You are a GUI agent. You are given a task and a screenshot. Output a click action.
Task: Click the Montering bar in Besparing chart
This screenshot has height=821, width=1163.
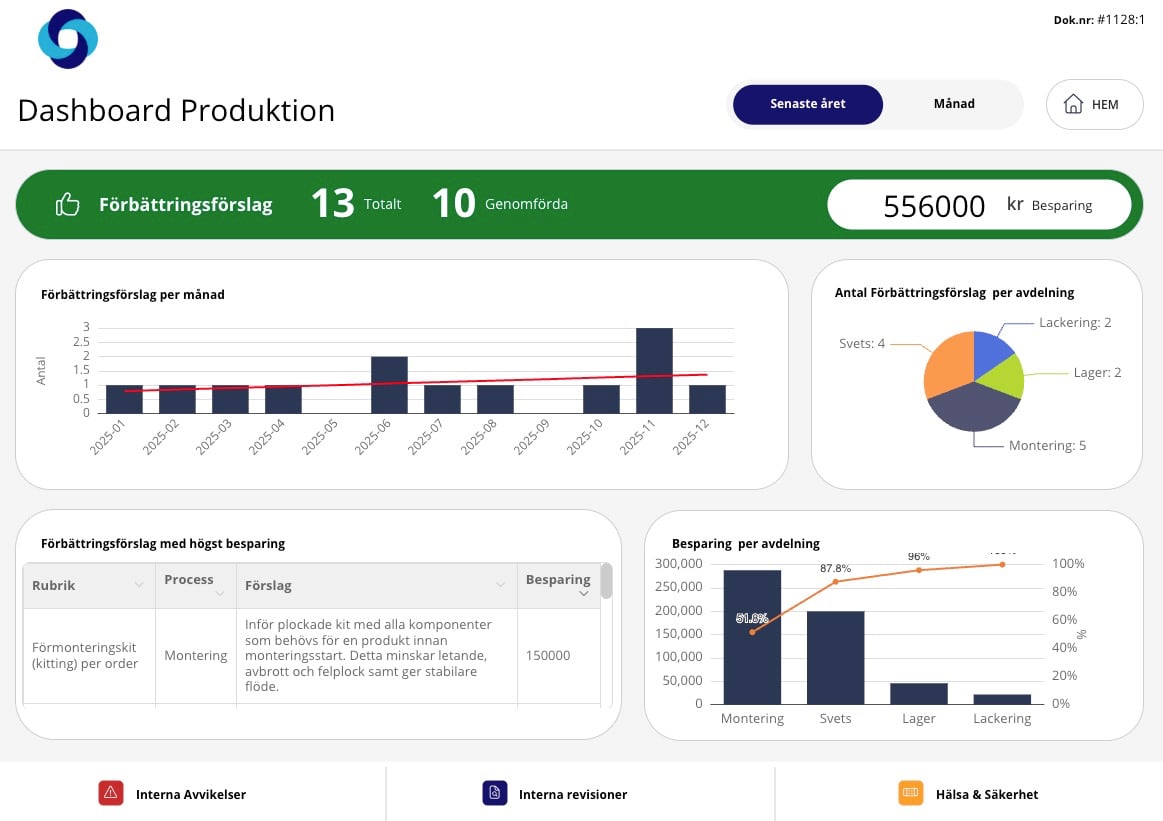click(752, 636)
